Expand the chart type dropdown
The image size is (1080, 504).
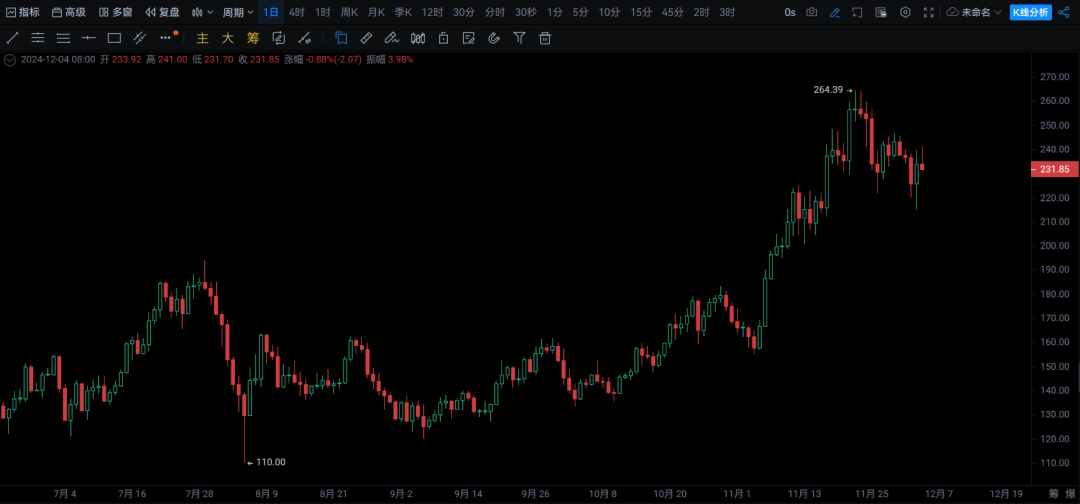click(x=202, y=12)
